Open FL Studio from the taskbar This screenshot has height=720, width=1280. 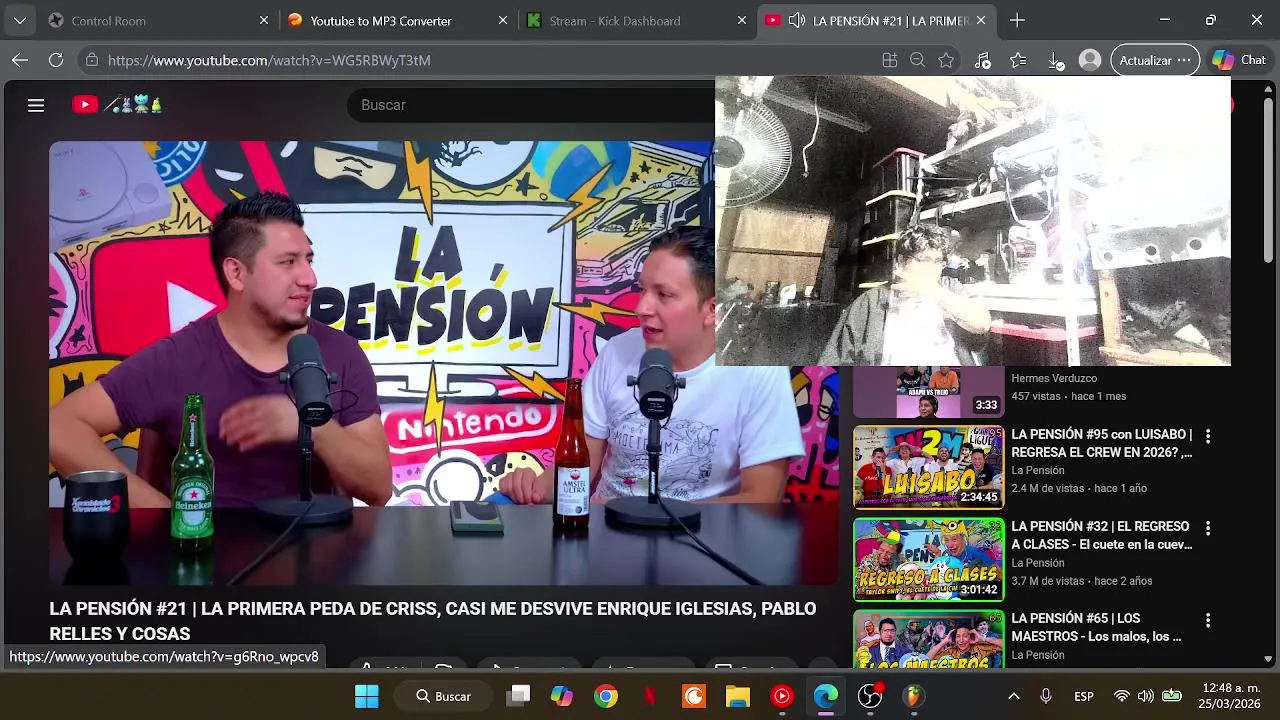(913, 696)
